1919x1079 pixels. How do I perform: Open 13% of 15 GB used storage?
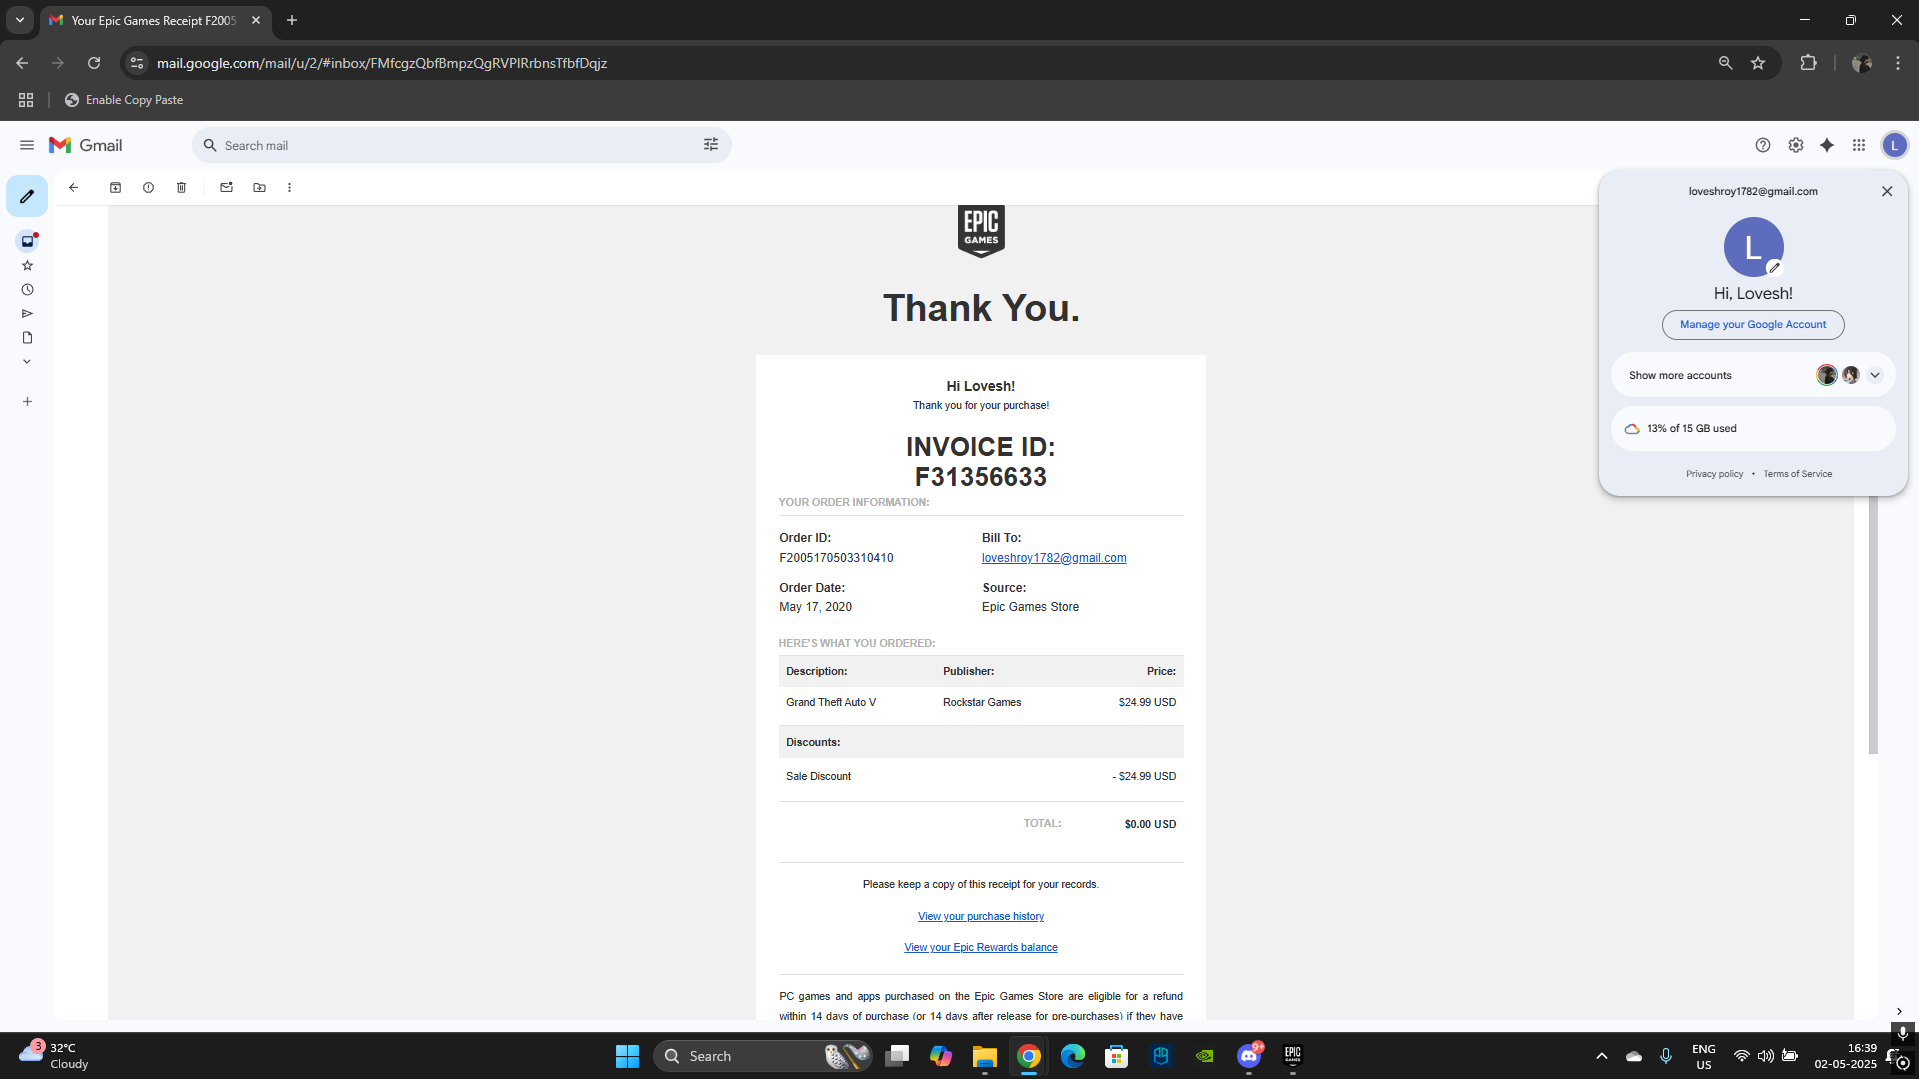pos(1752,428)
